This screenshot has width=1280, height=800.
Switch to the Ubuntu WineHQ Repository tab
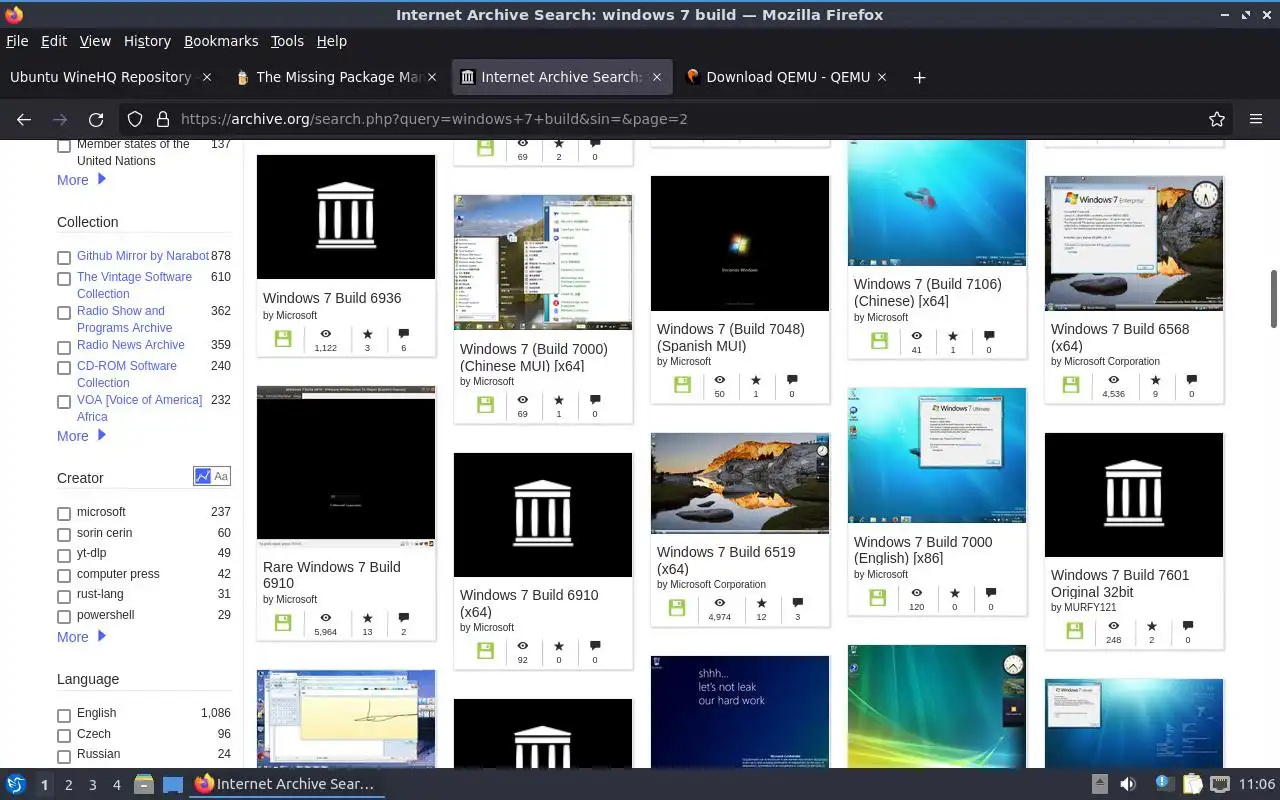point(110,77)
